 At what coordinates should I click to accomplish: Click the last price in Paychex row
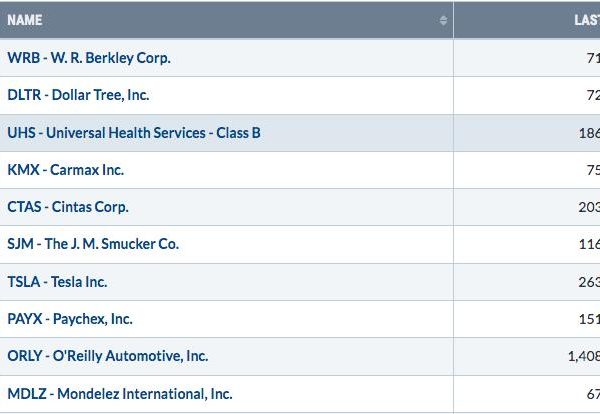click(x=589, y=319)
